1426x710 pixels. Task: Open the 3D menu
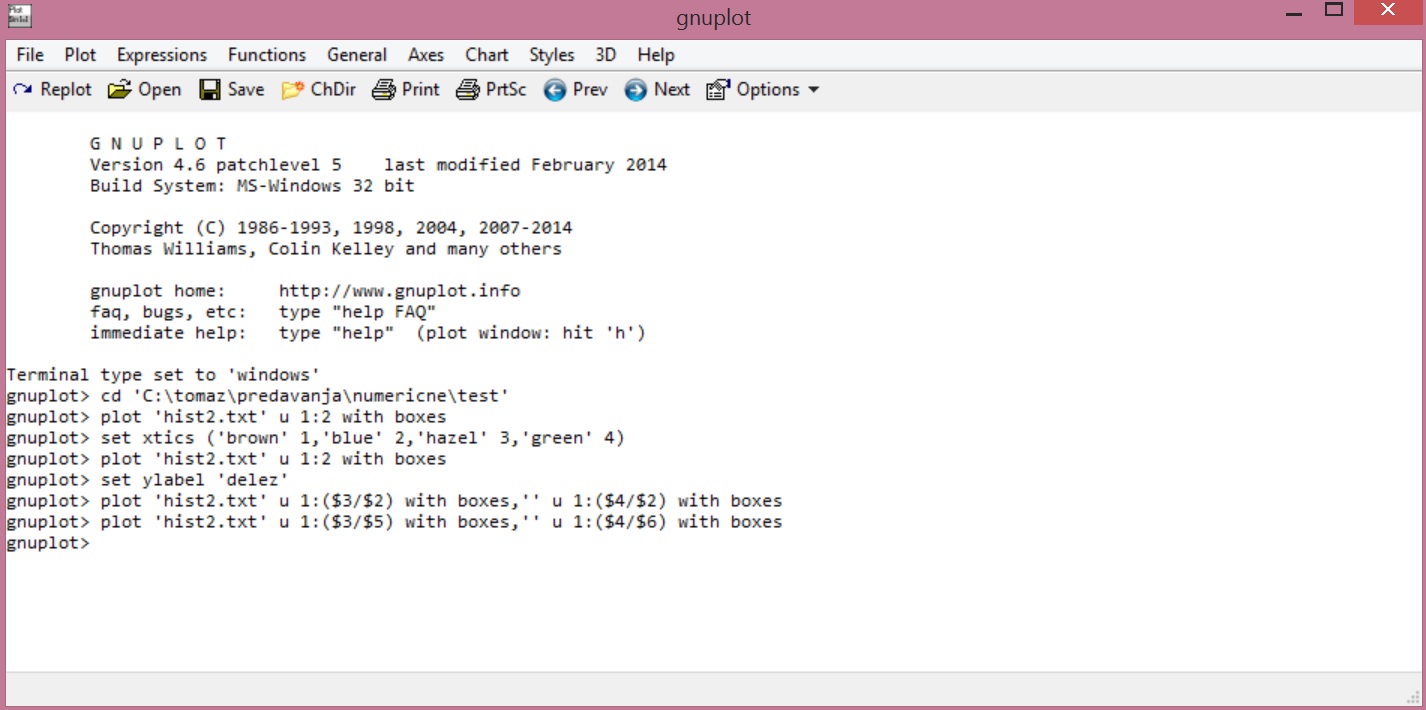coord(606,55)
